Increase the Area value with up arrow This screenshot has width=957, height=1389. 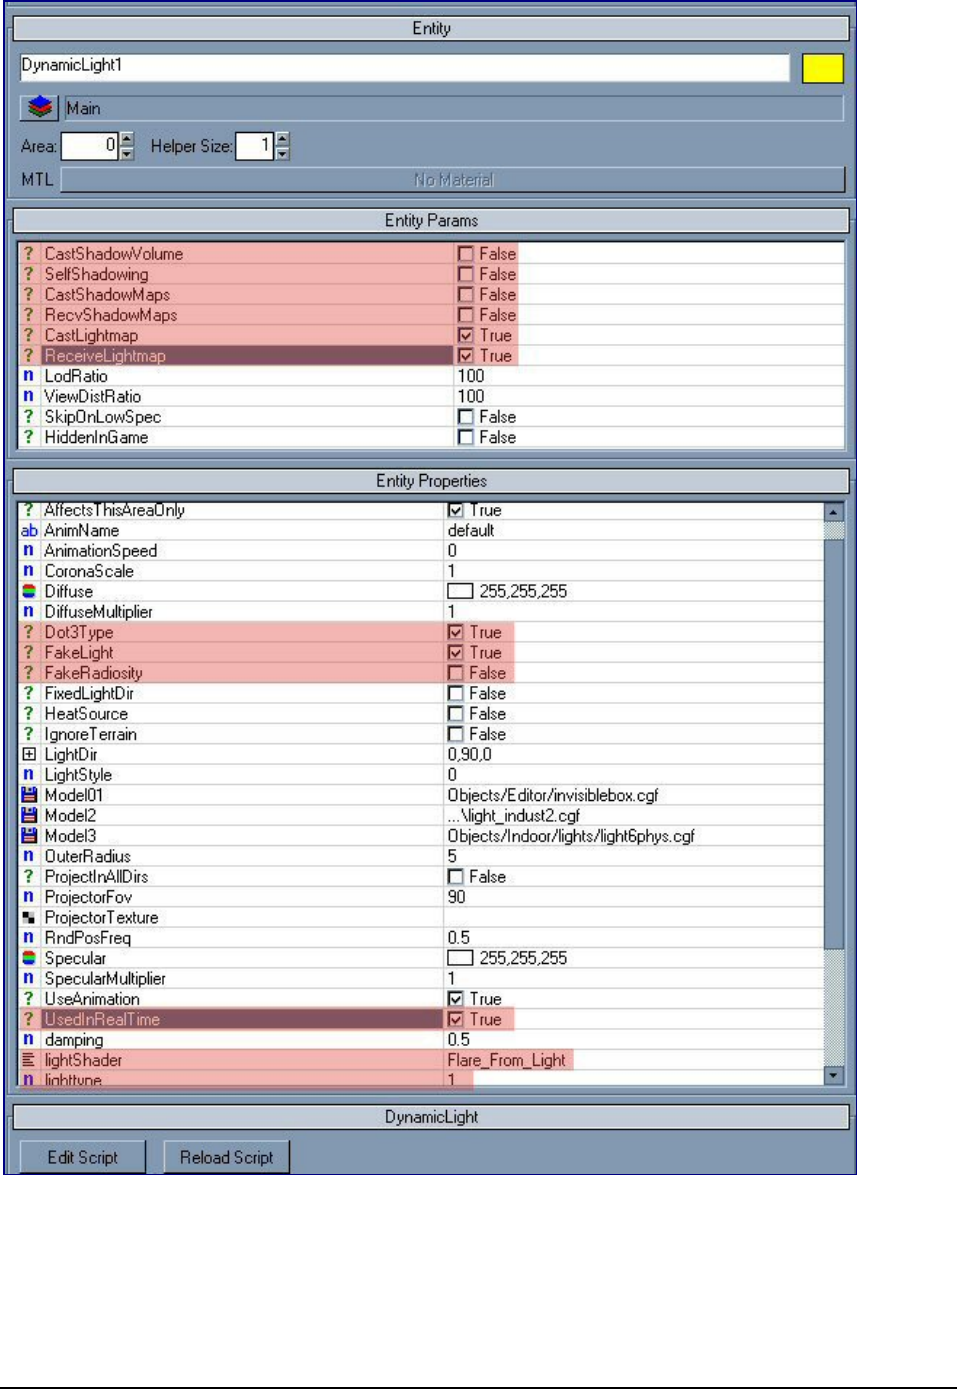pyautogui.click(x=127, y=140)
